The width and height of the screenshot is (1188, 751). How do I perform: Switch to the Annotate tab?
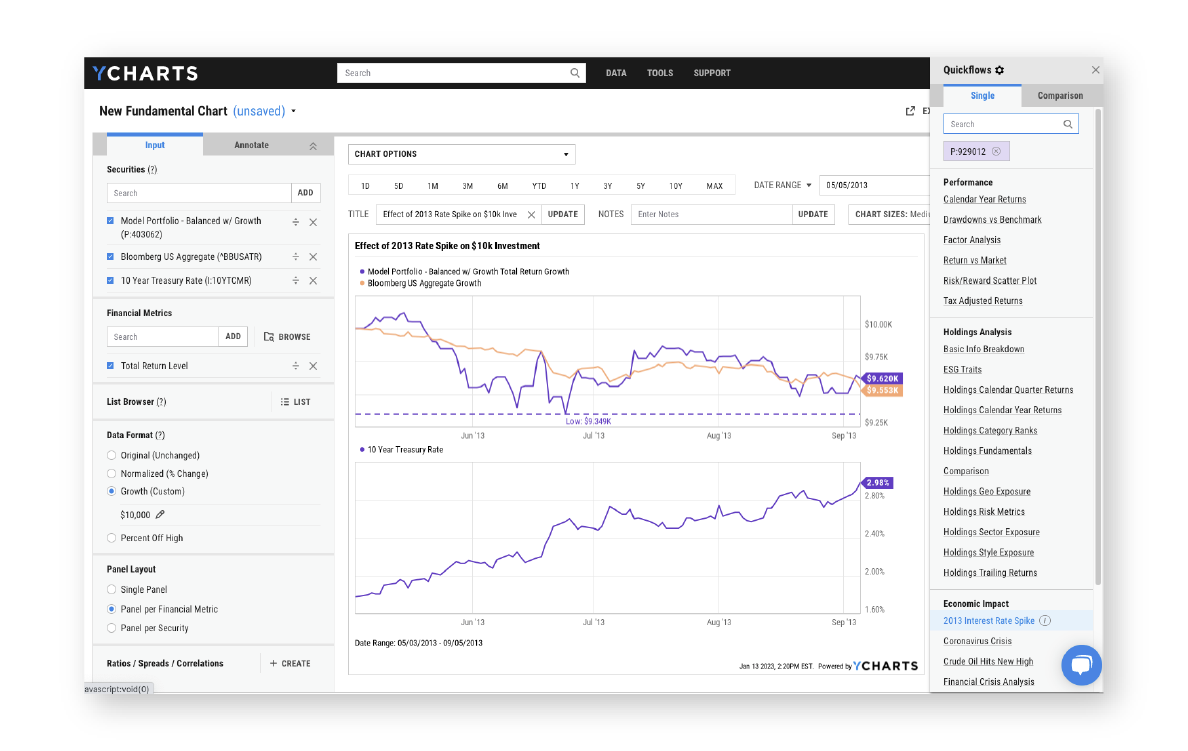click(254, 144)
